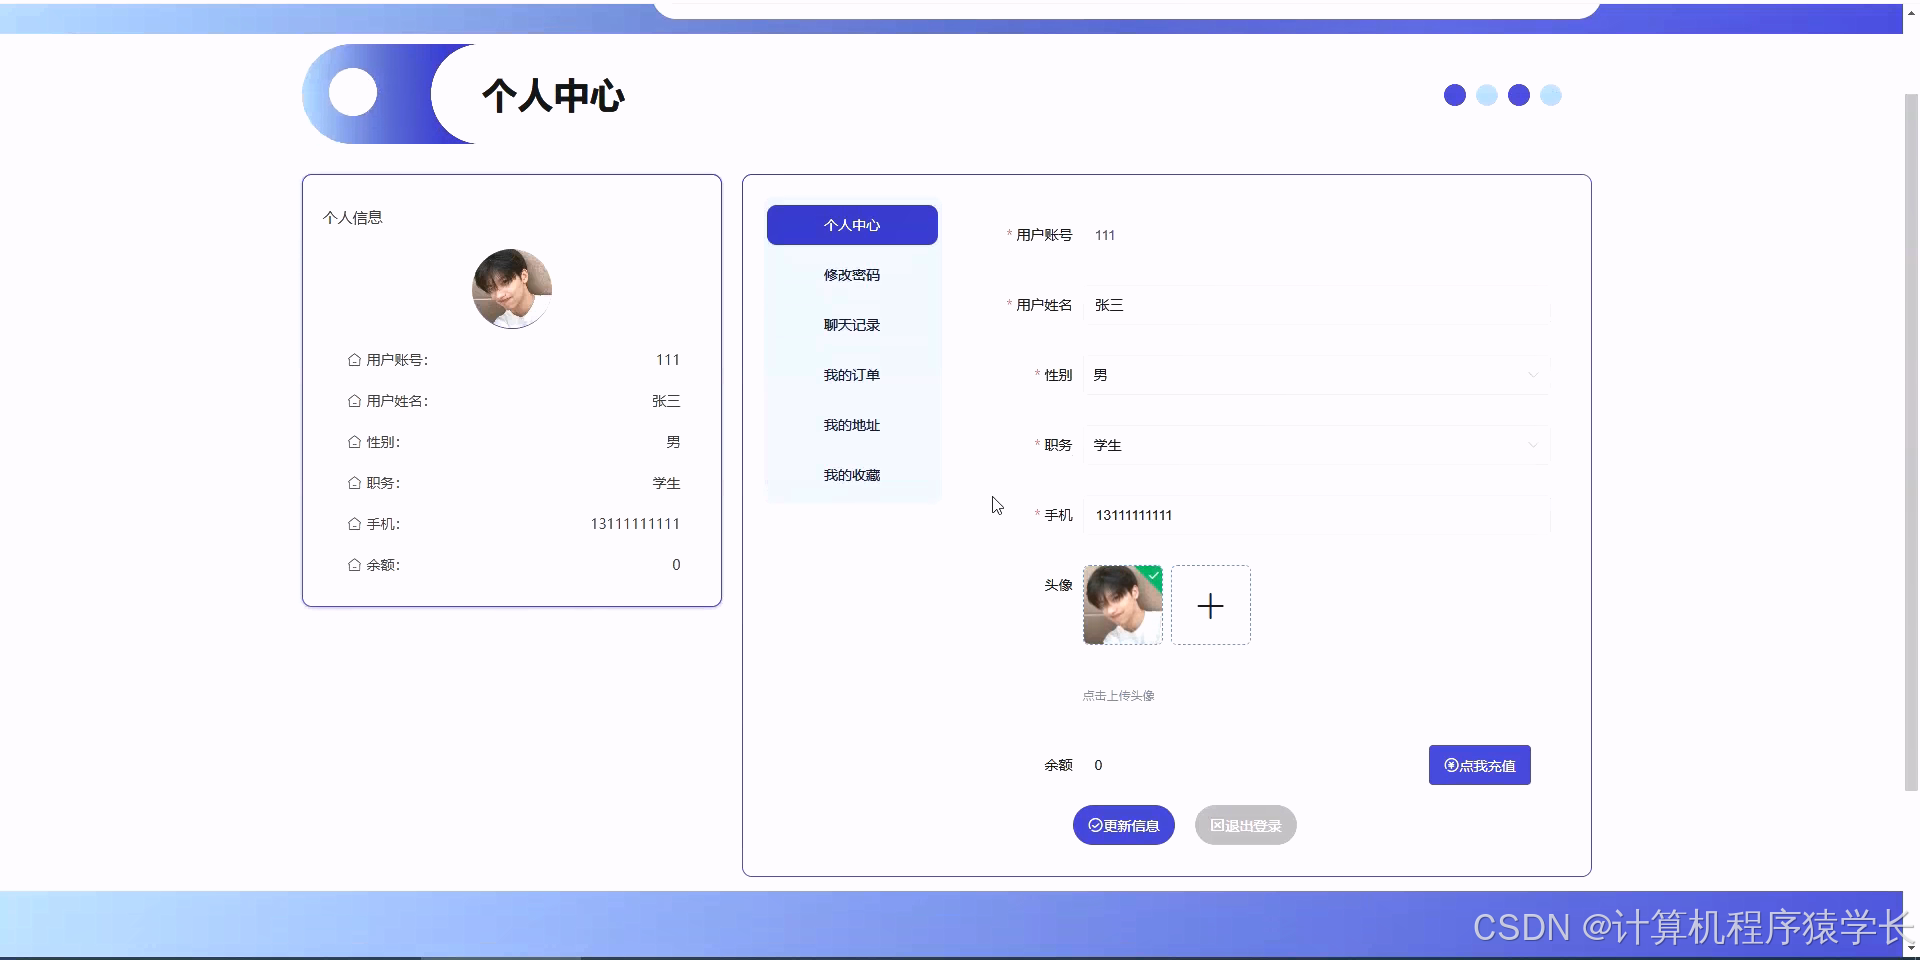Image resolution: width=1920 pixels, height=960 pixels.
Task: Click the coin icon inside 点我充值
Action: (1451, 765)
